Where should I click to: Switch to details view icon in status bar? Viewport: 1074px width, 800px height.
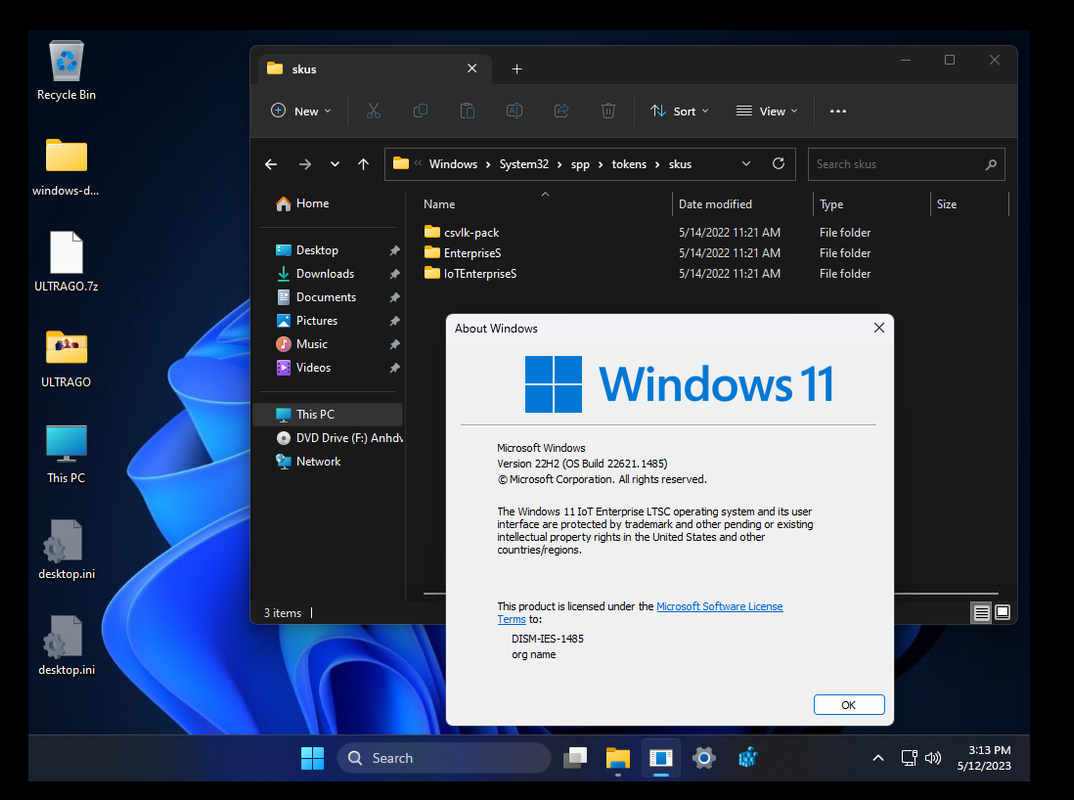[x=982, y=612]
